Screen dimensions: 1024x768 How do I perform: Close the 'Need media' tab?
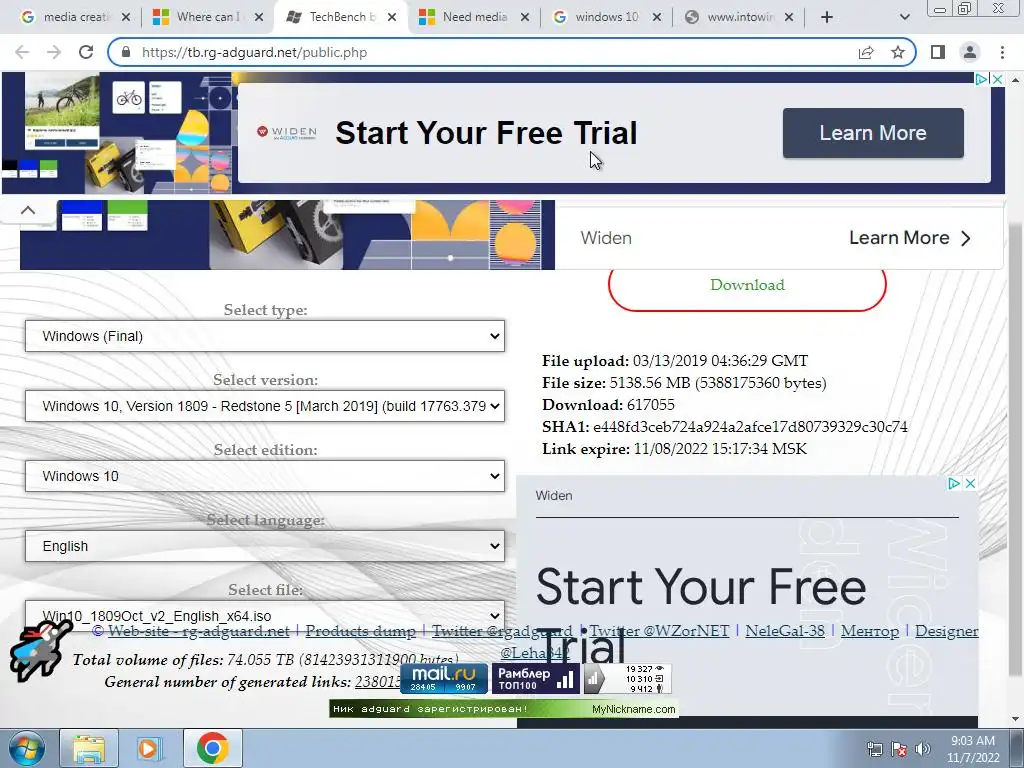tap(525, 17)
